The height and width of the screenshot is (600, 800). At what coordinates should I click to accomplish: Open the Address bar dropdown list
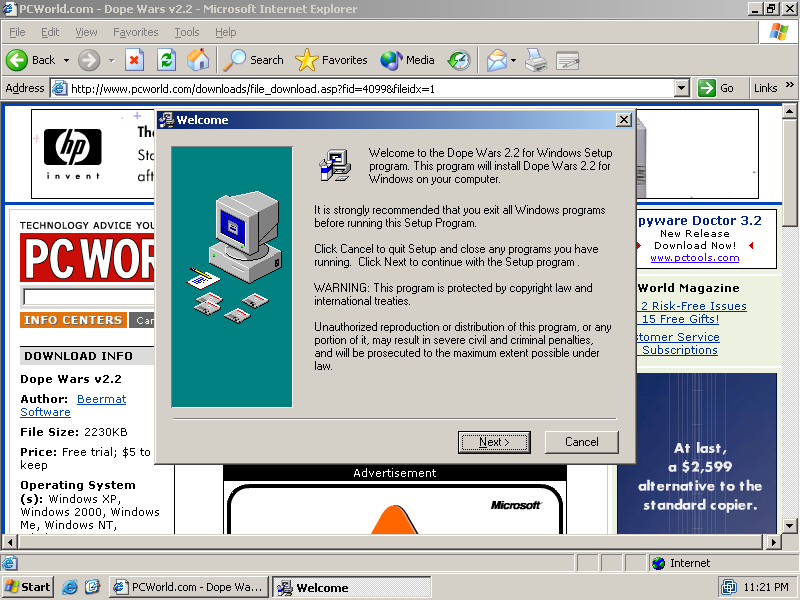(682, 88)
